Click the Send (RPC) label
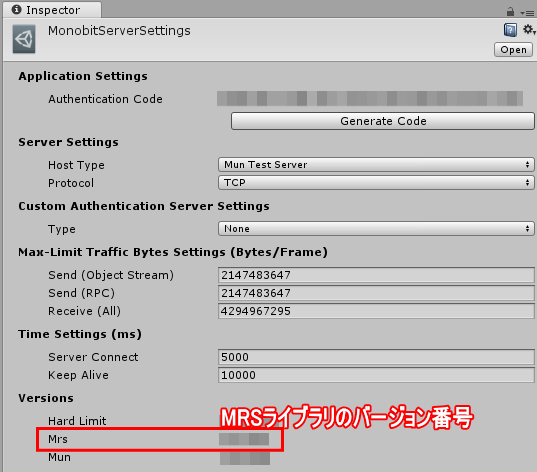Image resolution: width=537 pixels, height=472 pixels. (x=82, y=293)
